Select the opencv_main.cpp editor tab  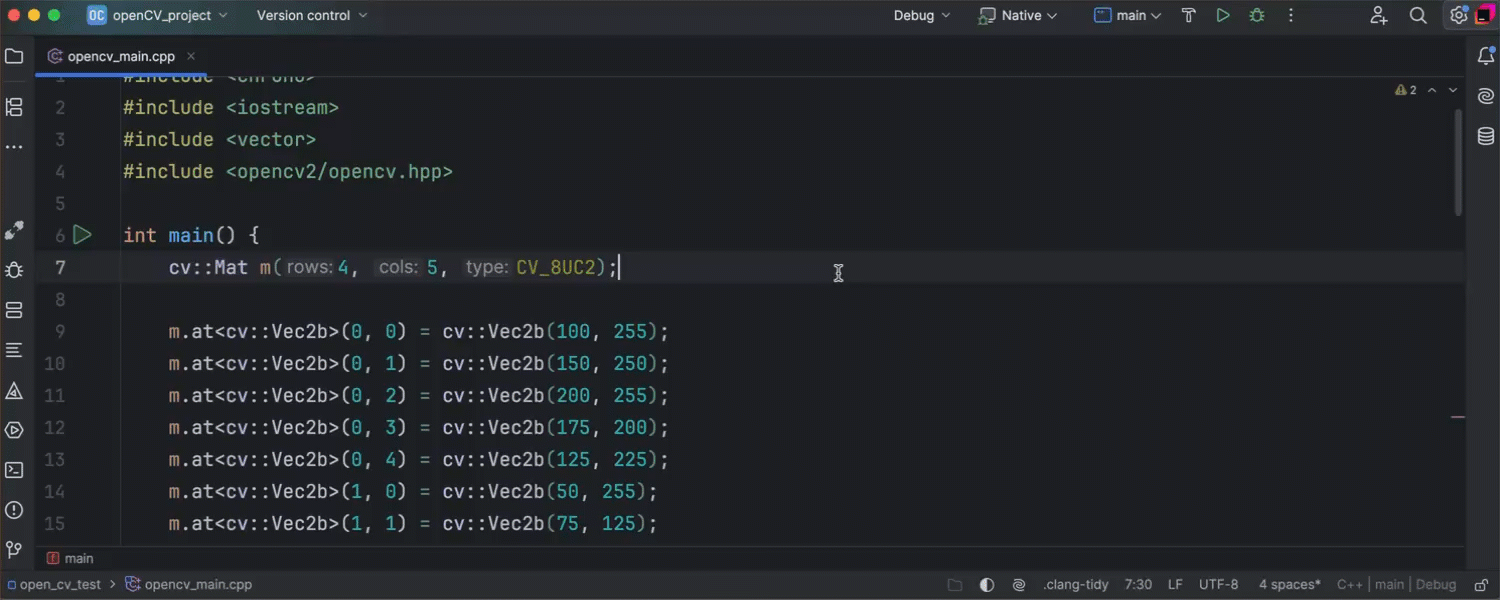pyautogui.click(x=120, y=57)
